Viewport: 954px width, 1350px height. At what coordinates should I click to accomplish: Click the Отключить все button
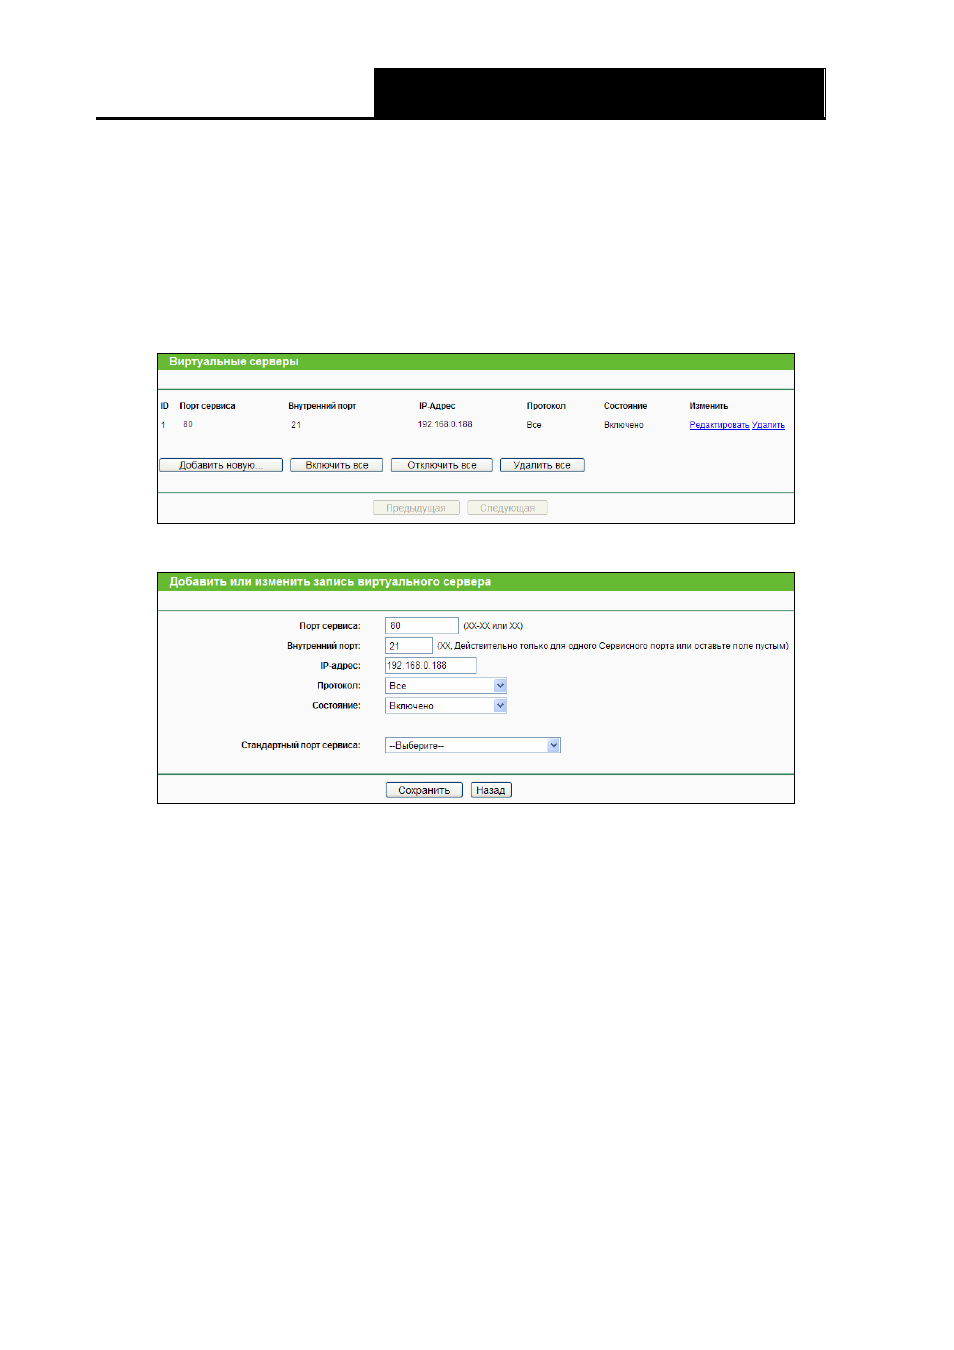click(442, 465)
